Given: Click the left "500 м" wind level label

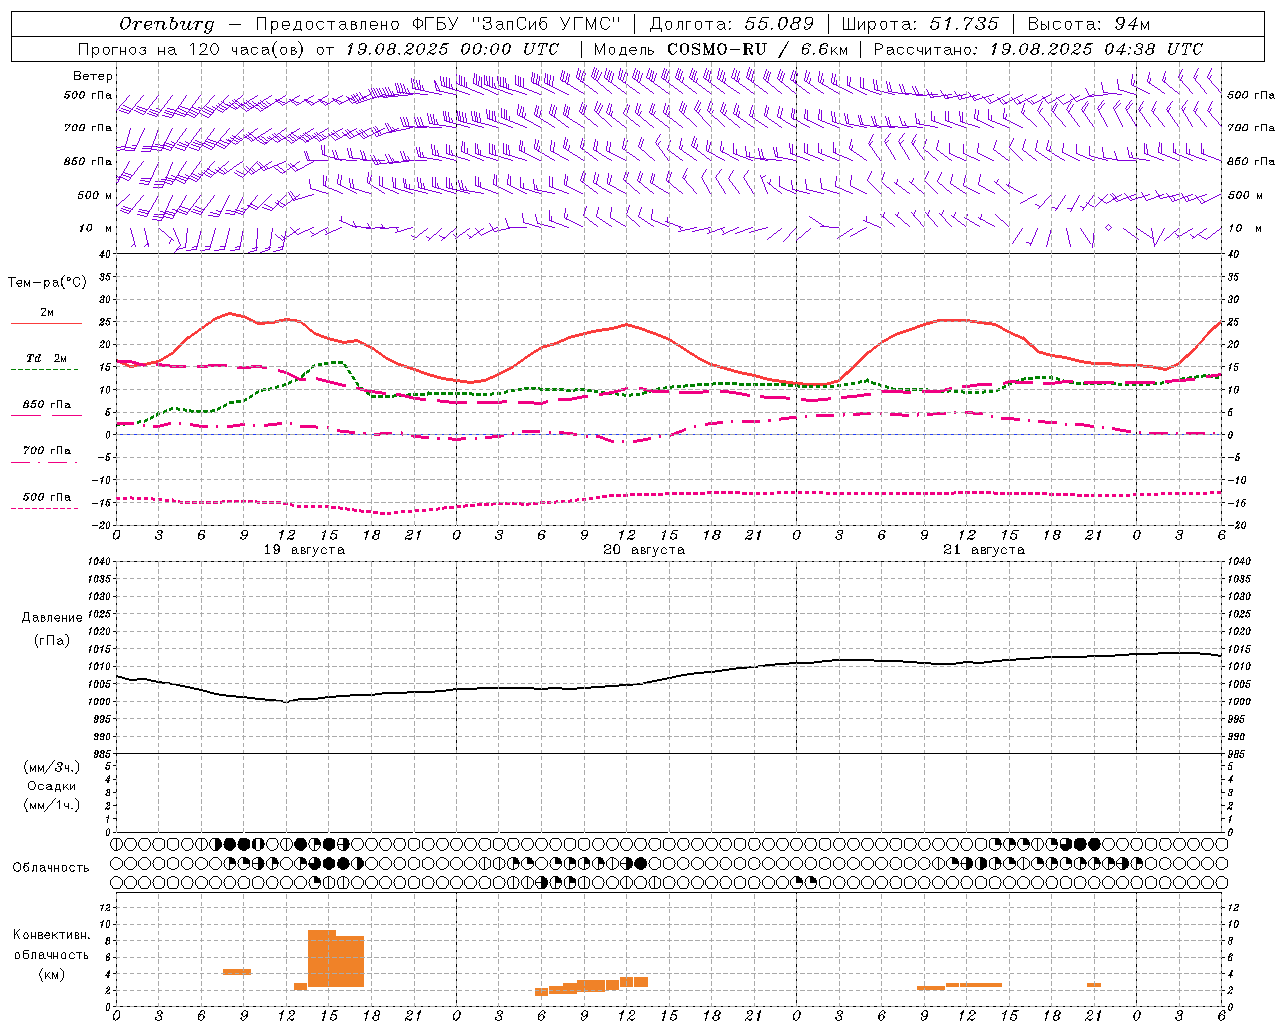Looking at the screenshot, I should click(x=95, y=195).
